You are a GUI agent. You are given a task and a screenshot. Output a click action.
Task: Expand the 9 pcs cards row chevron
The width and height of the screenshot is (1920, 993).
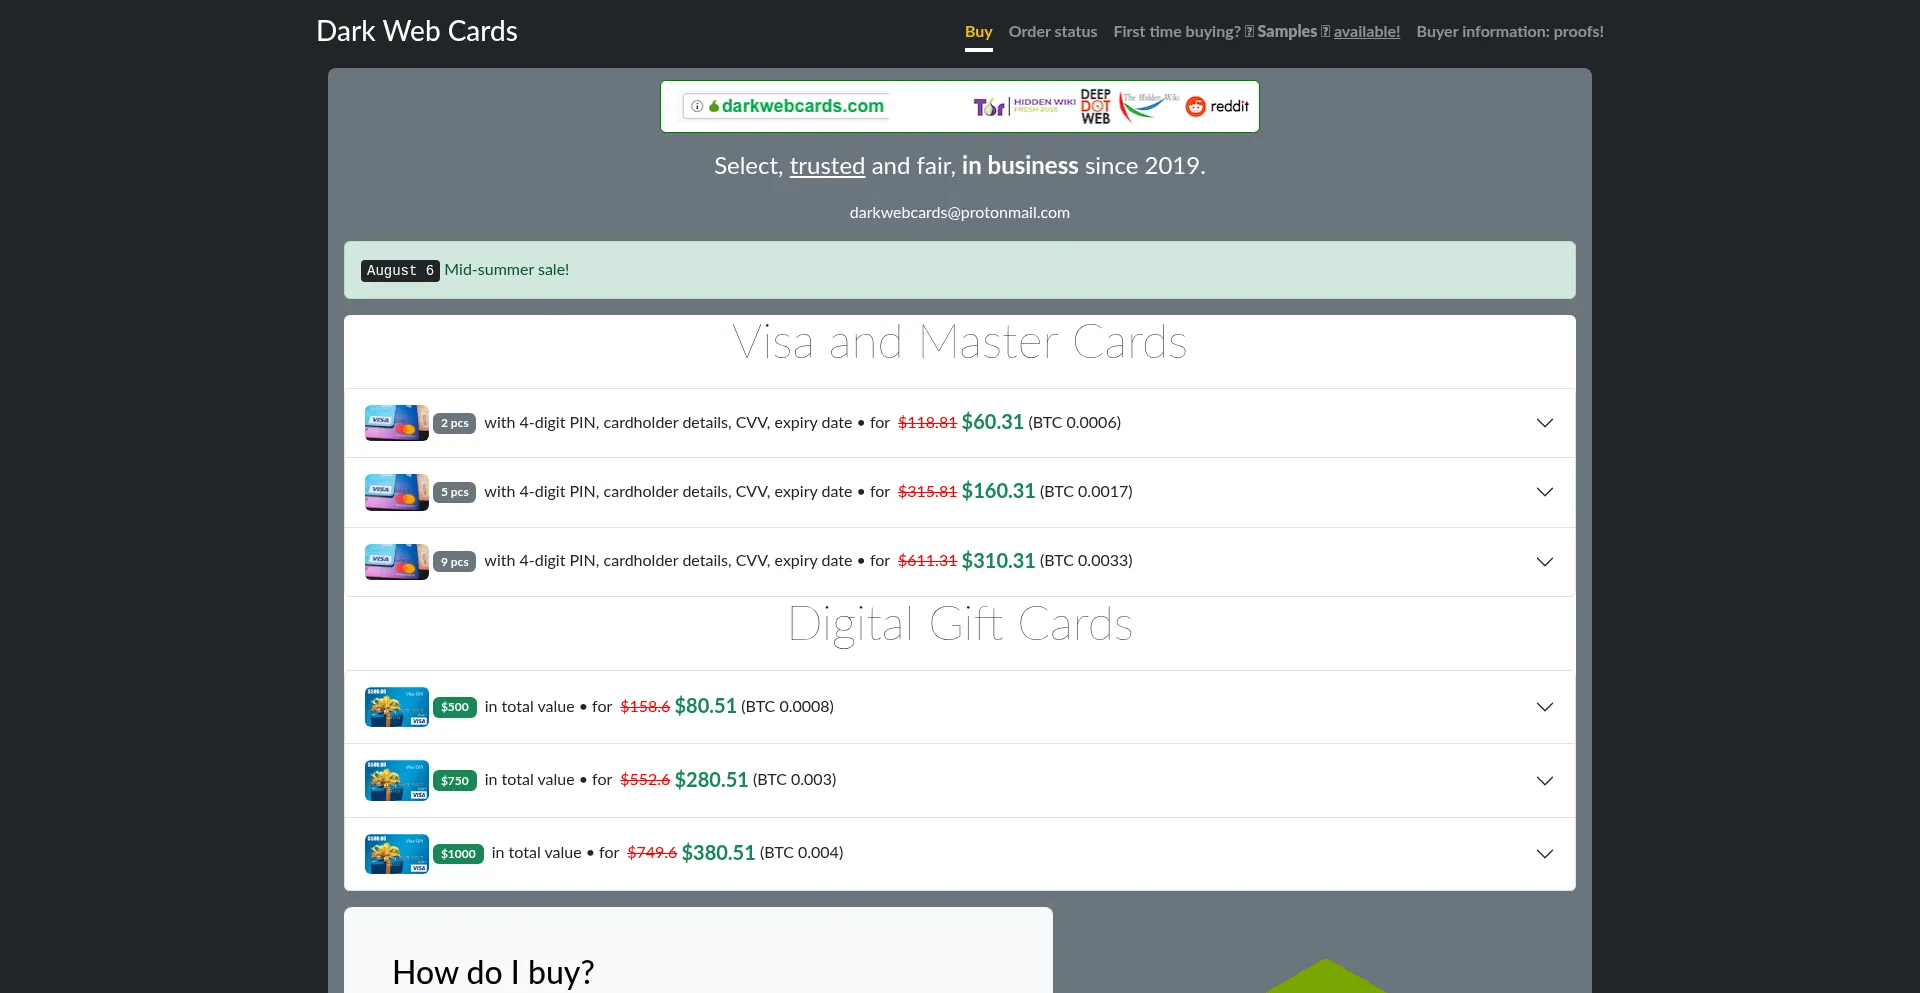[x=1545, y=562]
